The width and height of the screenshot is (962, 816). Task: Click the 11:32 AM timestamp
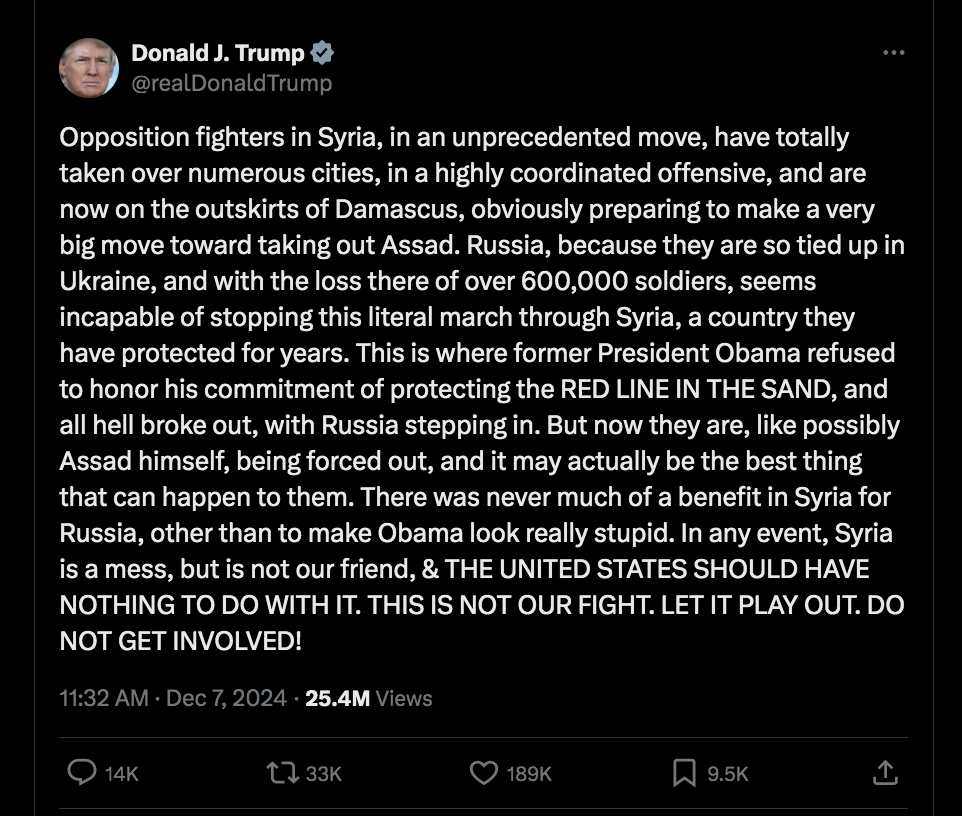pyautogui.click(x=104, y=698)
